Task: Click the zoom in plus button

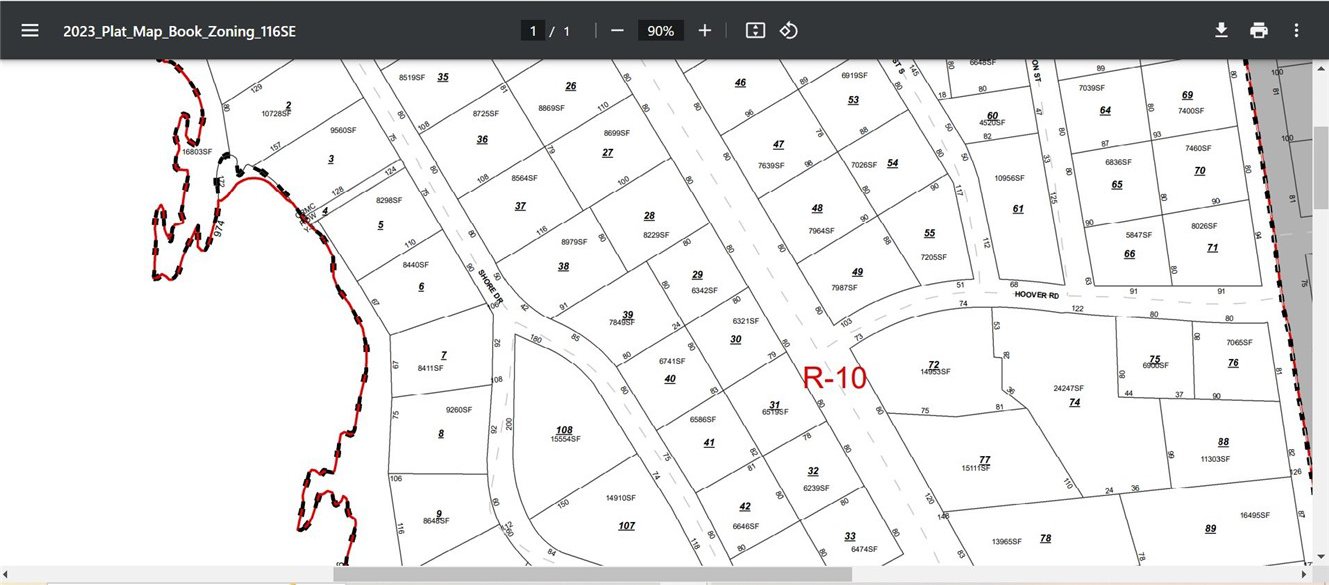Action: coord(705,31)
